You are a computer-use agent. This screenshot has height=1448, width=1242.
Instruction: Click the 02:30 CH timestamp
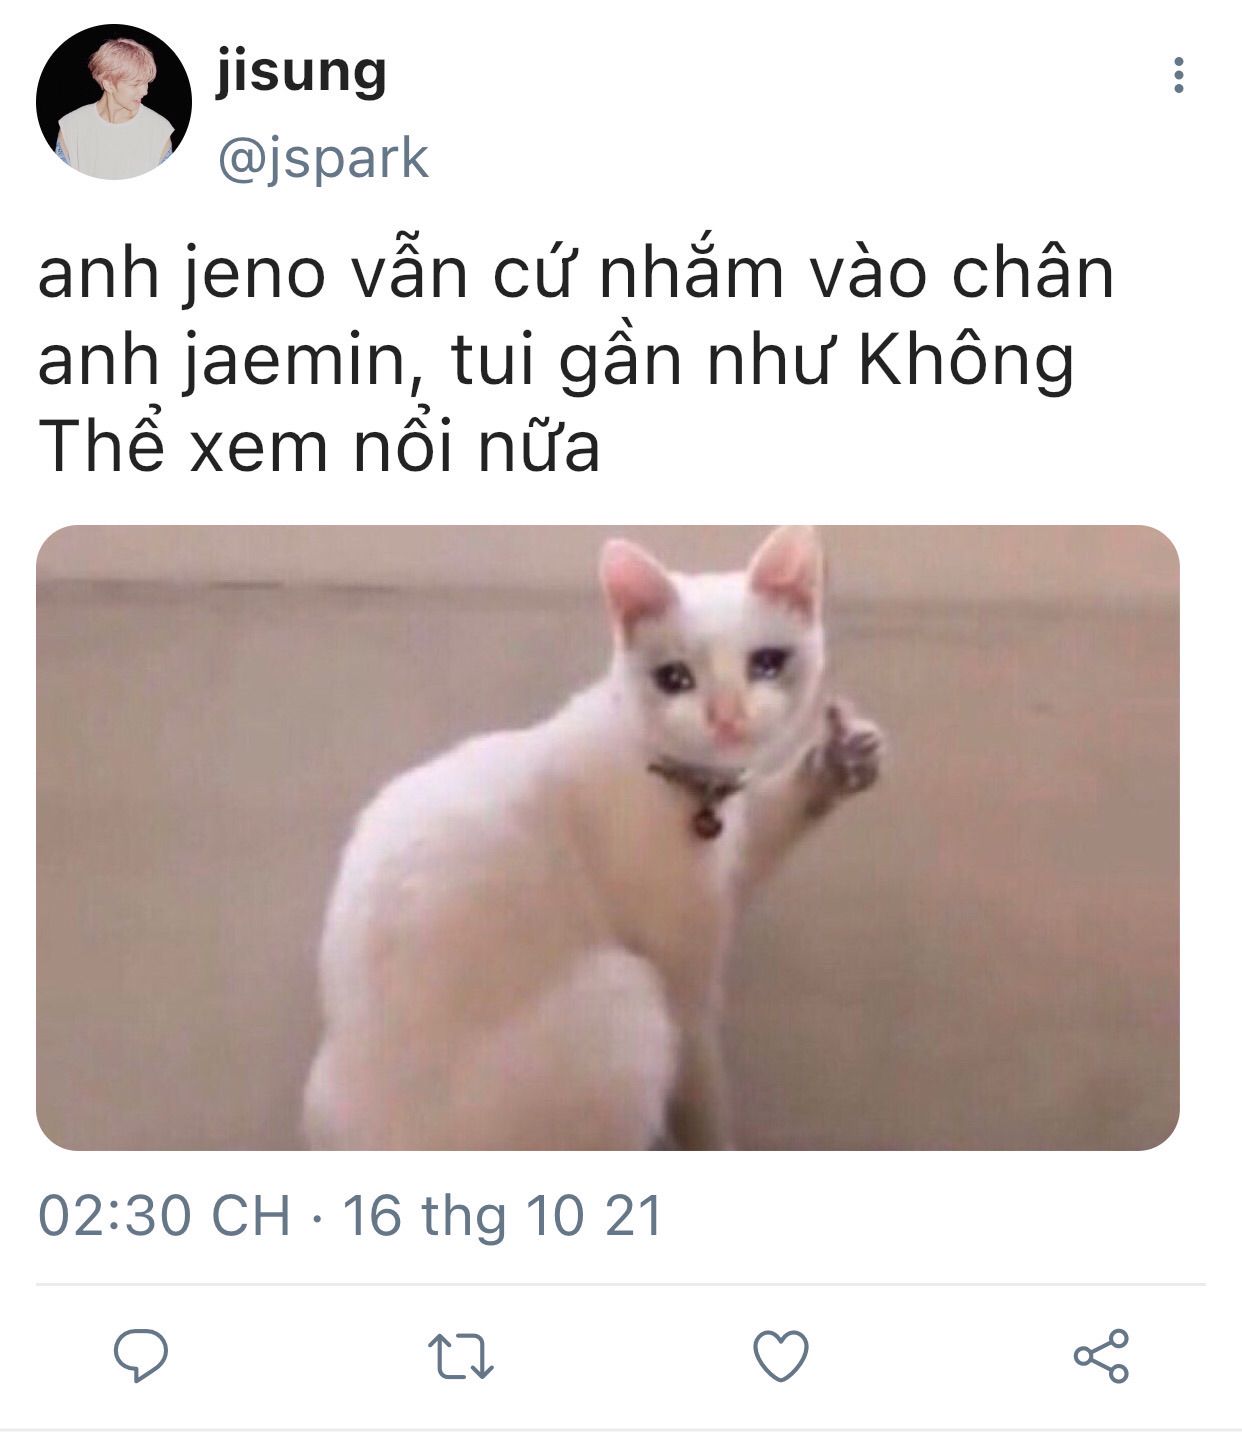coord(164,1216)
